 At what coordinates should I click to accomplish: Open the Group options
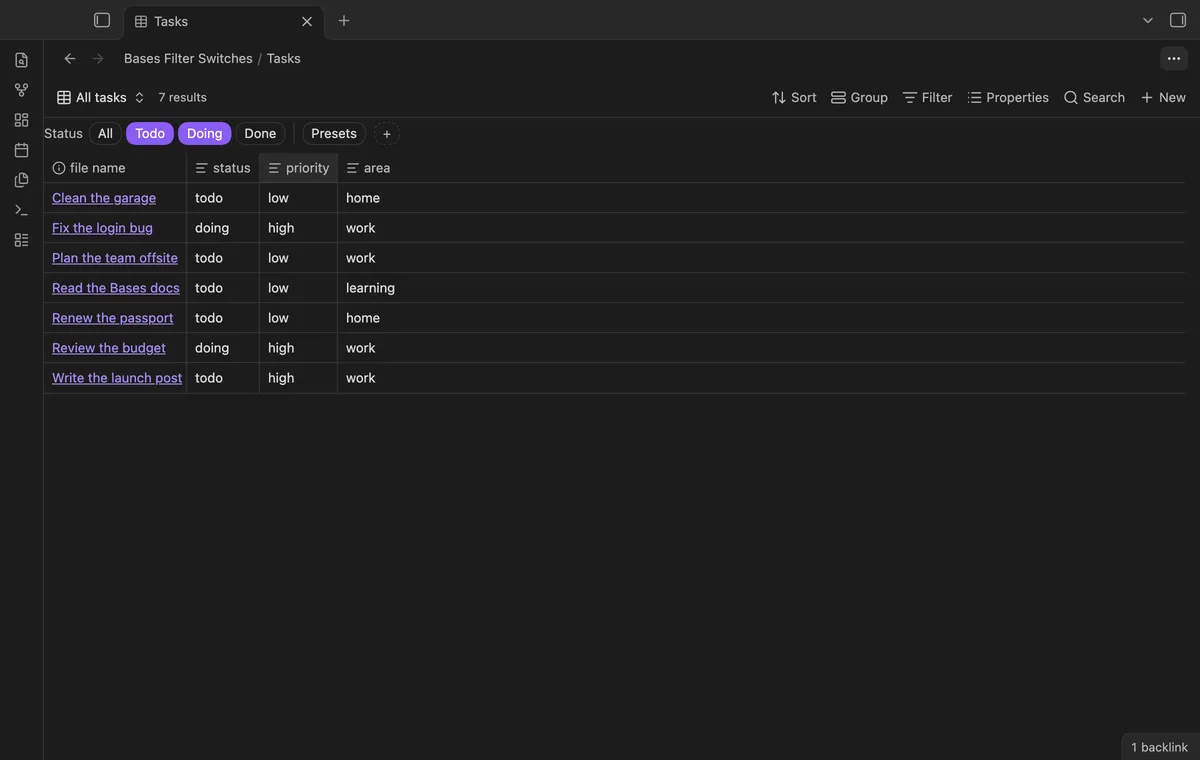coord(859,97)
